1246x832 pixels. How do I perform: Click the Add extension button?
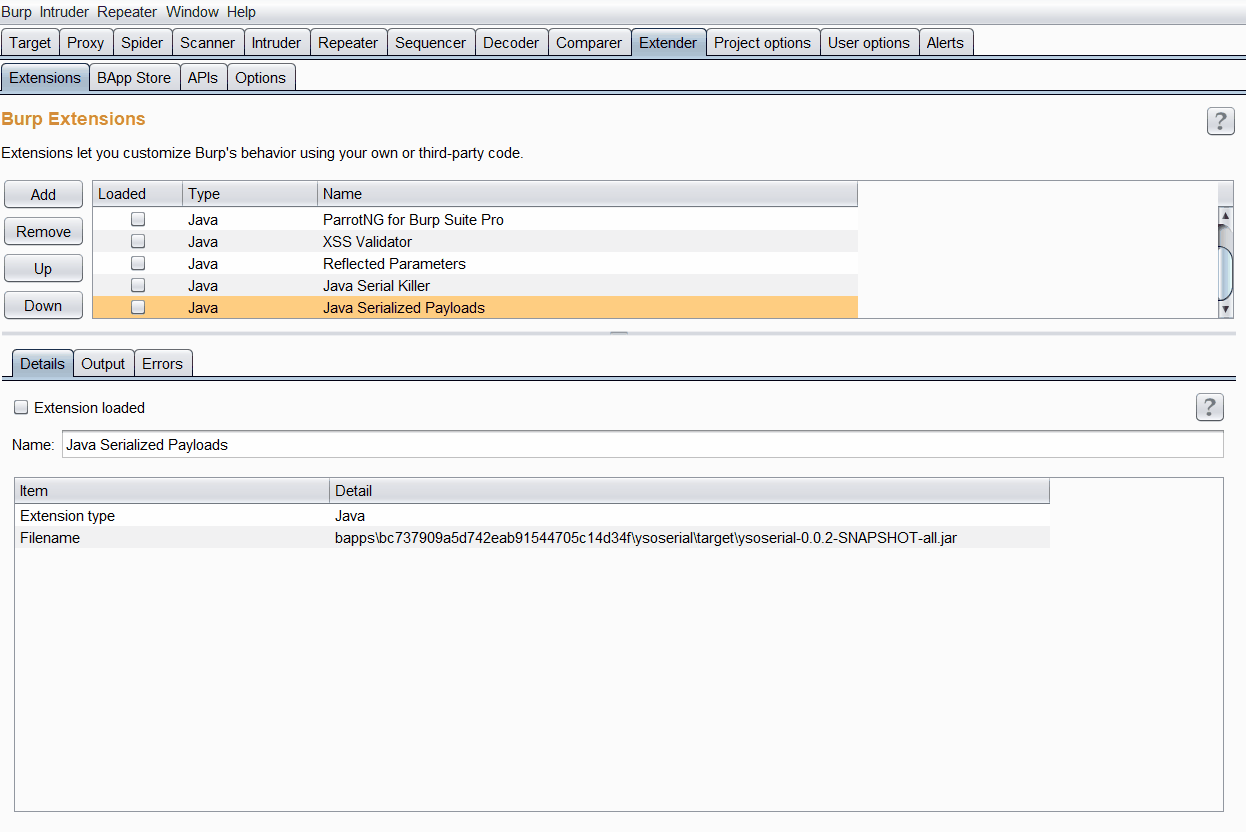click(43, 194)
